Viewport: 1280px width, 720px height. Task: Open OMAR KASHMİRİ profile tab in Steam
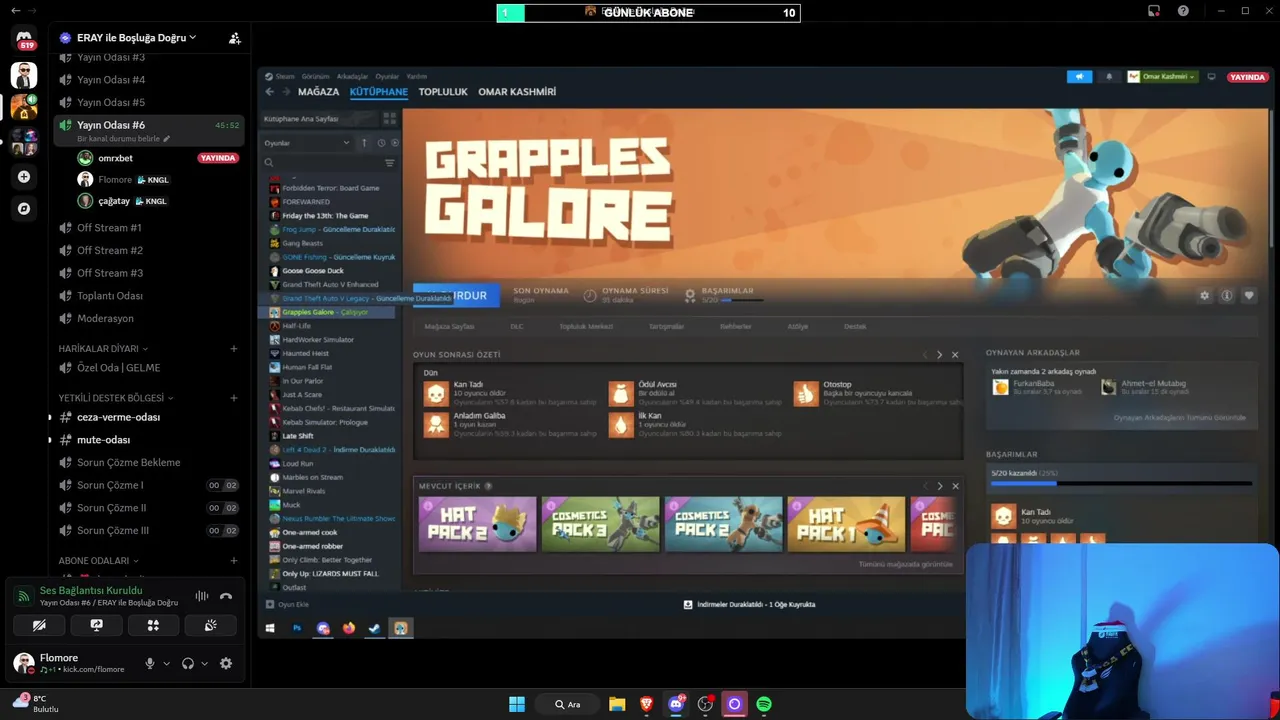(517, 92)
